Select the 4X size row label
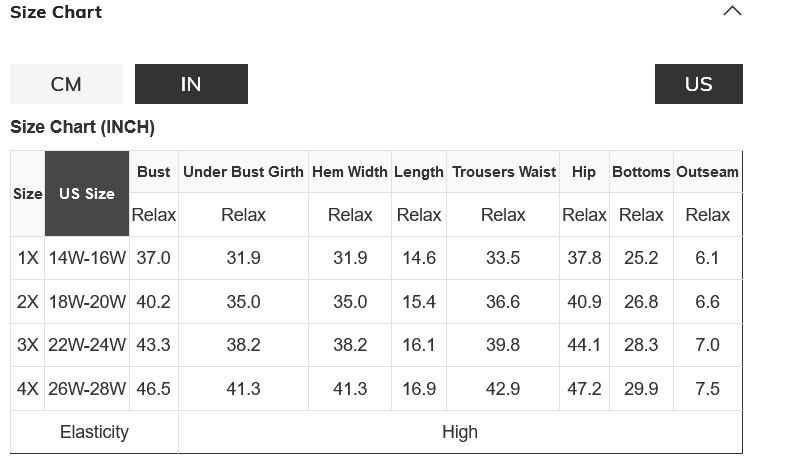 pos(28,389)
